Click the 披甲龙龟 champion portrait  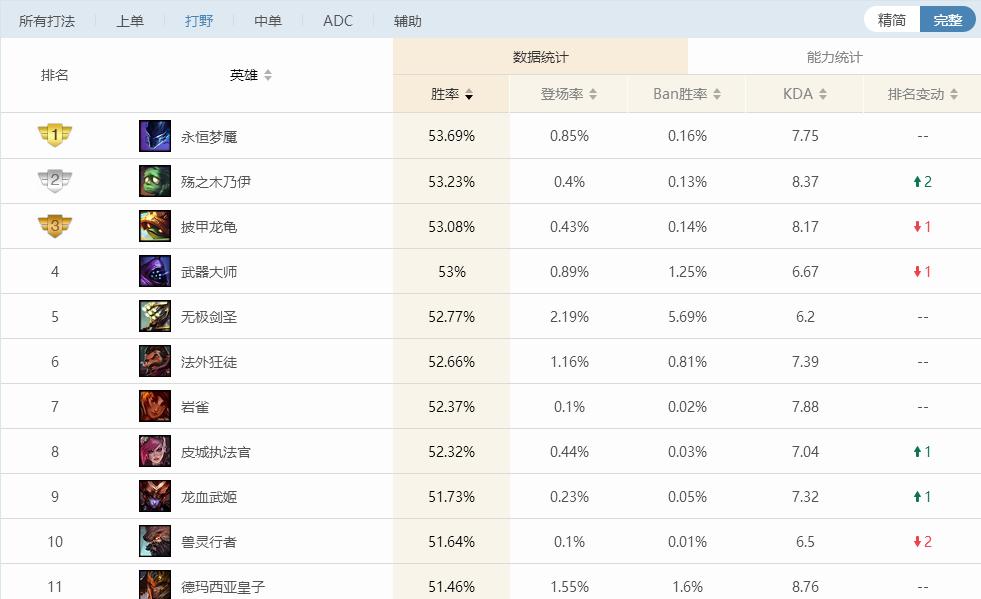[x=155, y=226]
